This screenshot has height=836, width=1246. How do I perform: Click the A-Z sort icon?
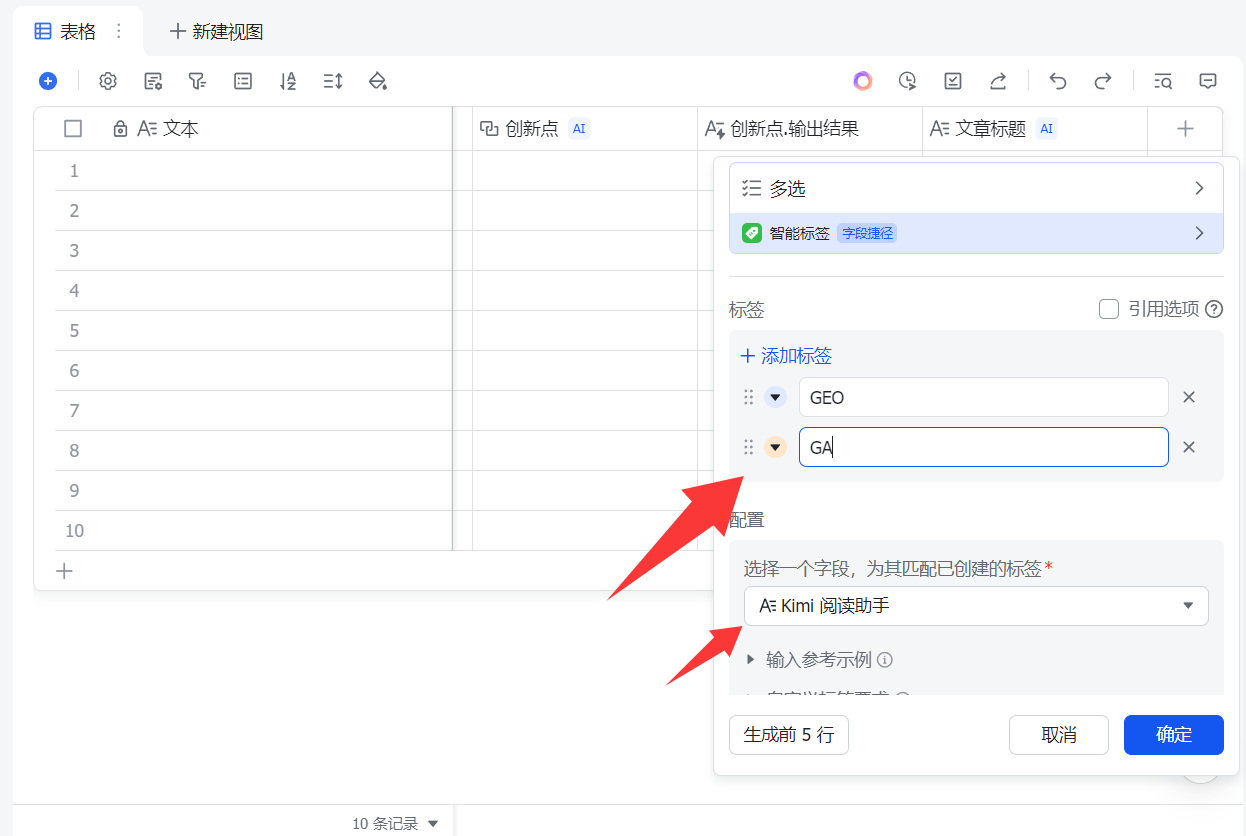pyautogui.click(x=288, y=81)
